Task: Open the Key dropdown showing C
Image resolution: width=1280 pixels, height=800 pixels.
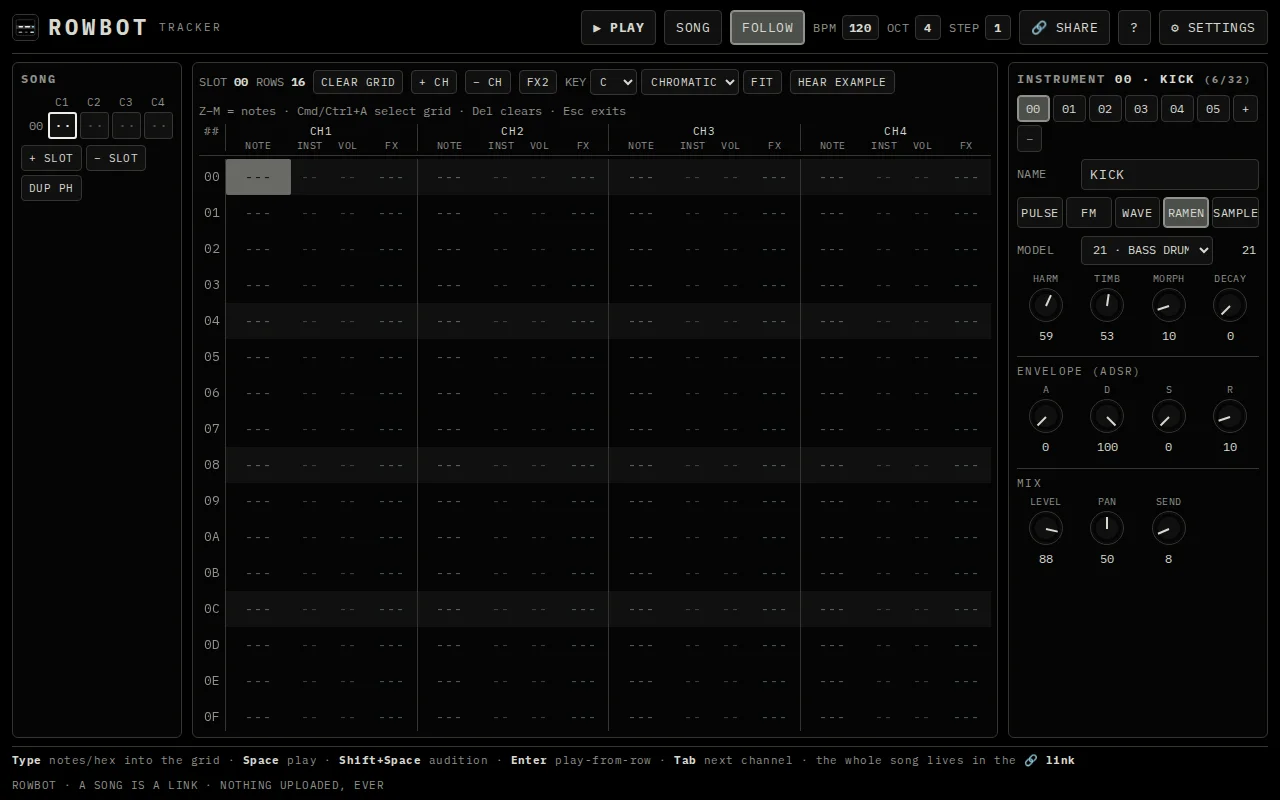Action: pos(613,82)
